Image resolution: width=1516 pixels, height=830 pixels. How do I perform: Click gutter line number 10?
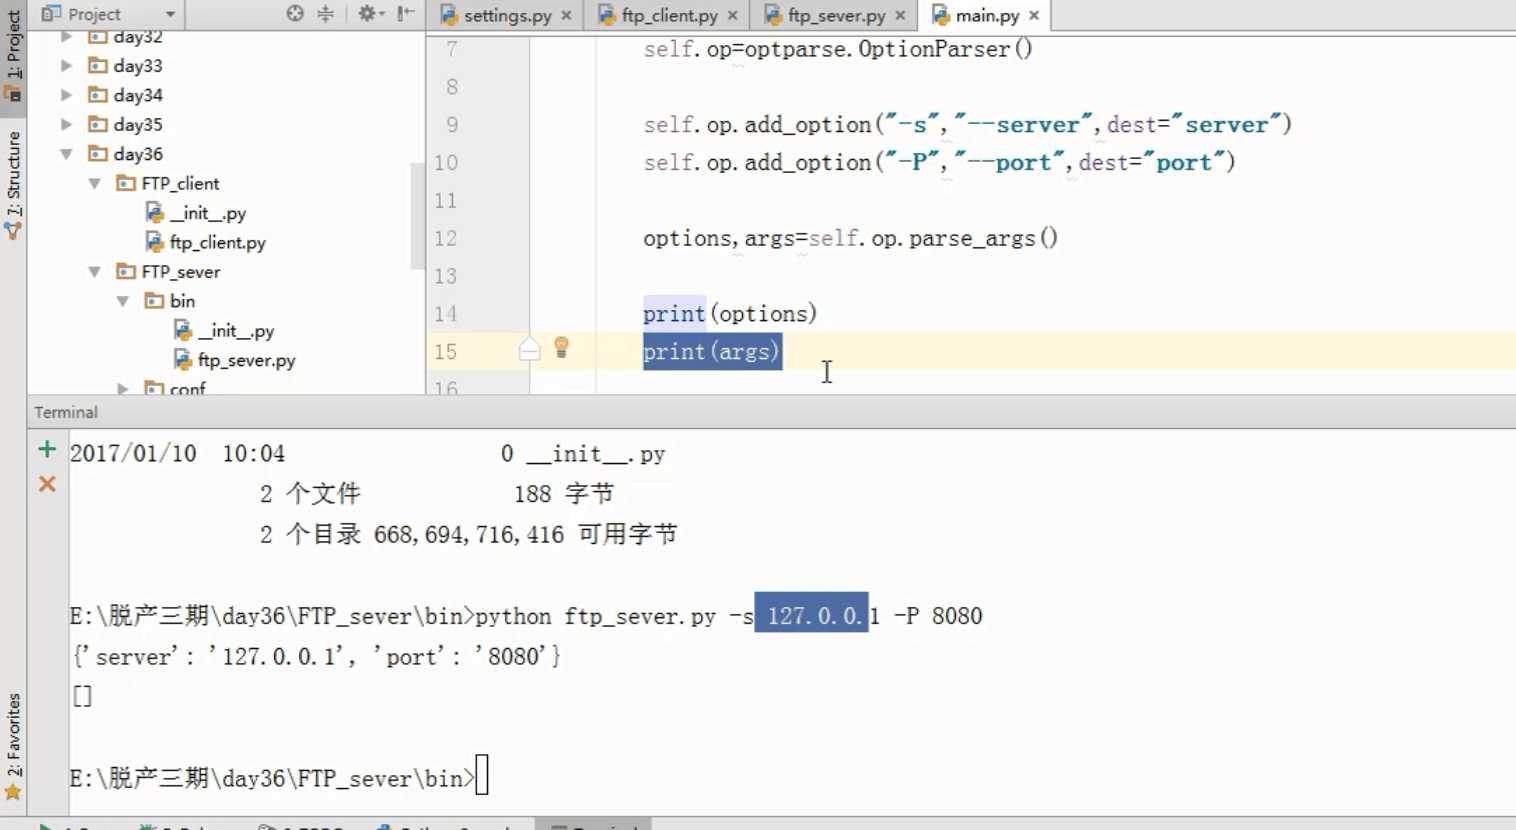pyautogui.click(x=446, y=163)
